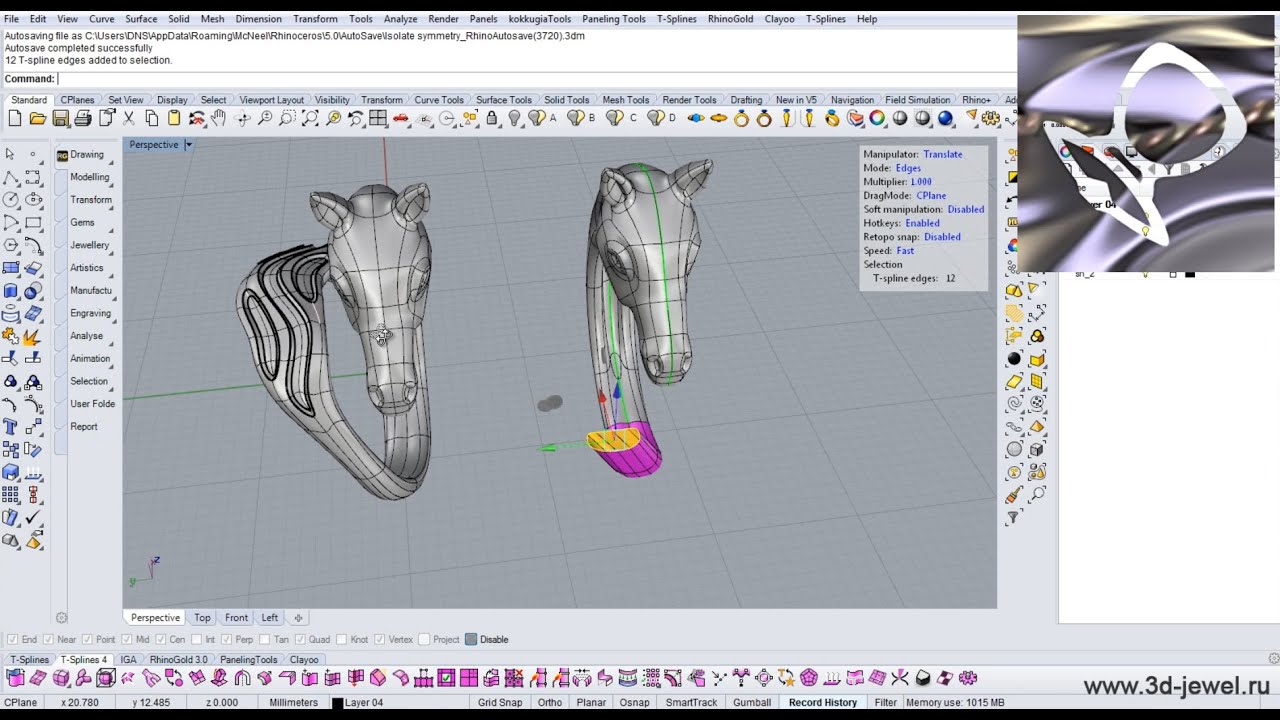The image size is (1280, 720).
Task: Open the Dimension menu
Action: tap(258, 19)
